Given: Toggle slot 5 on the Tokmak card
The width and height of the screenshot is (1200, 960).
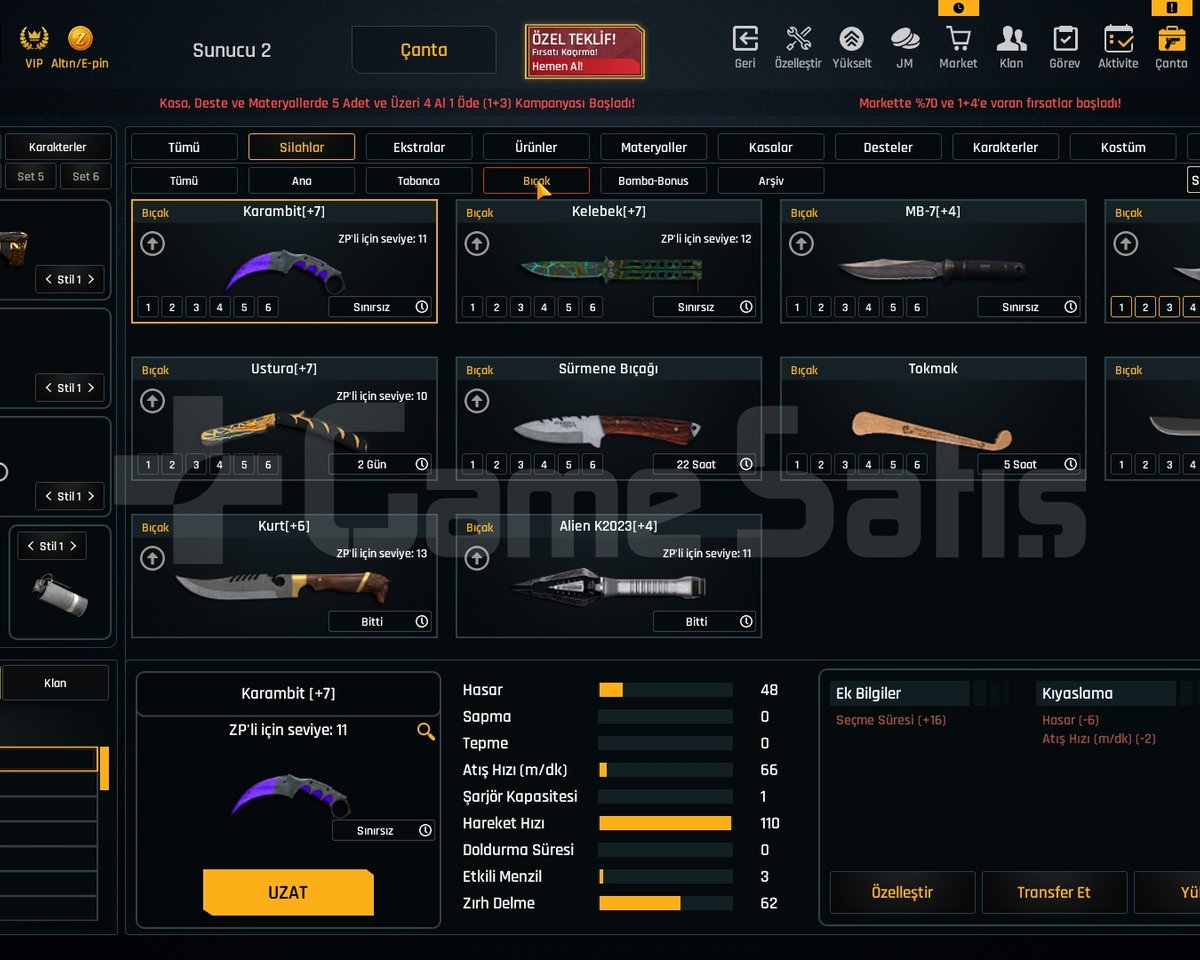Looking at the screenshot, I should pyautogui.click(x=893, y=464).
